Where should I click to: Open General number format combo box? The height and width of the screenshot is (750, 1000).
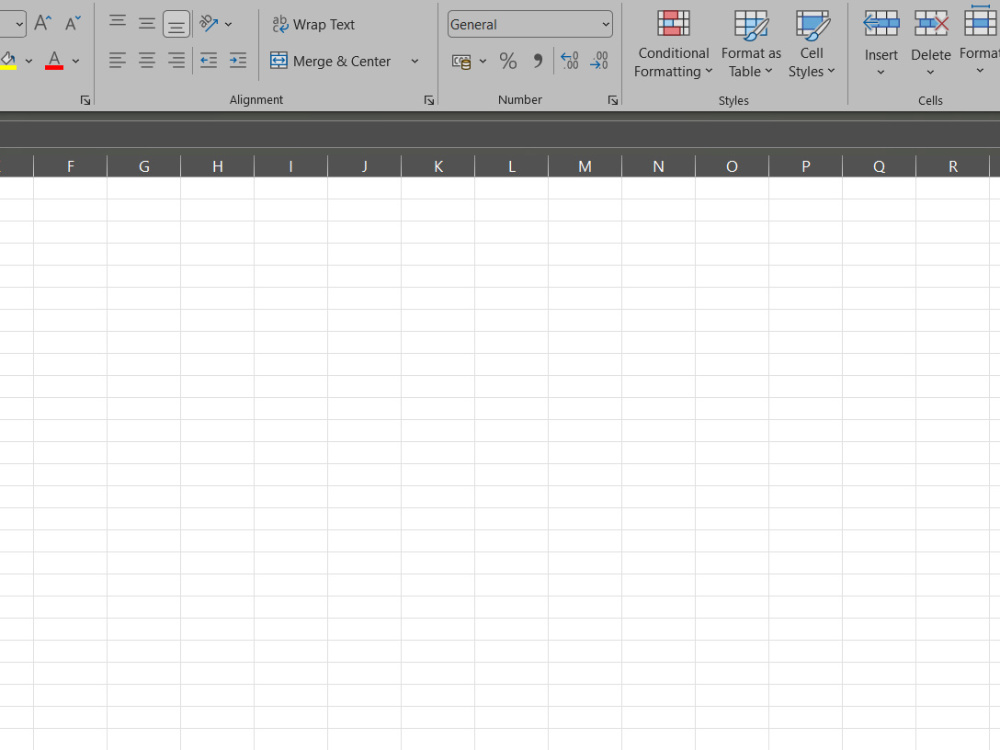pos(530,24)
